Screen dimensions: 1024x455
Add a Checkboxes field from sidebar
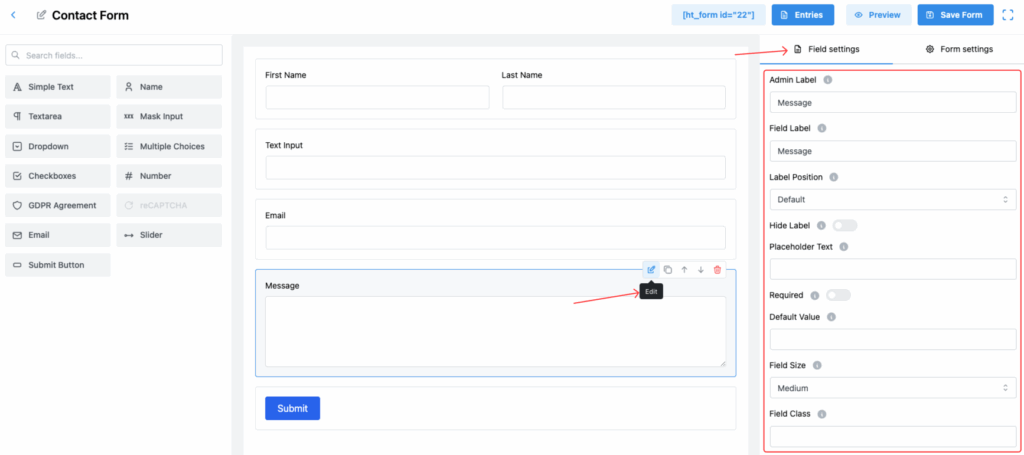pos(57,176)
